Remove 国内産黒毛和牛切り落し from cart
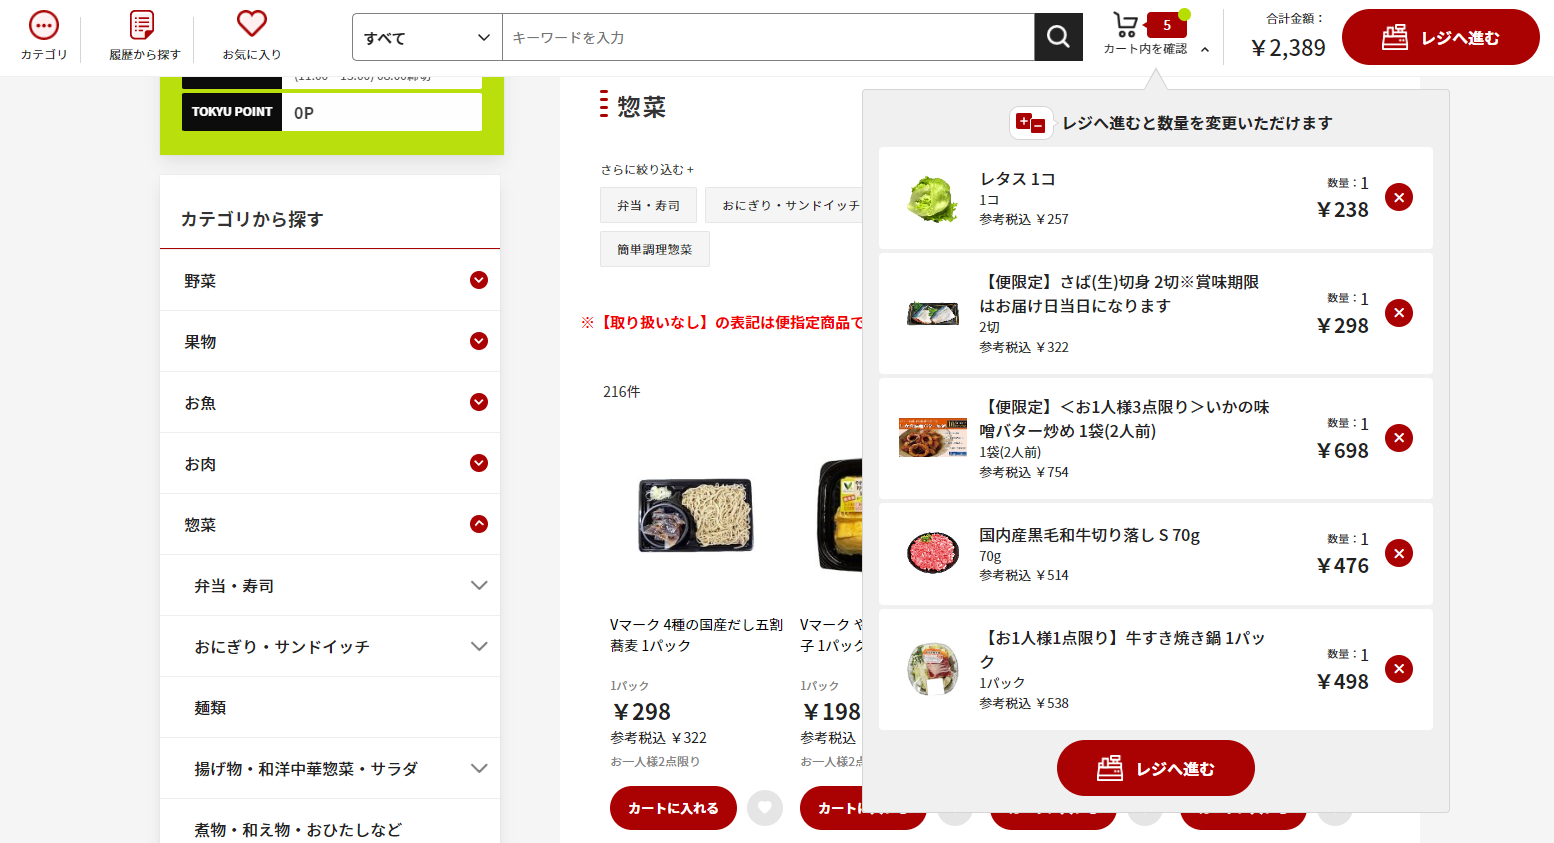Screen dimensions: 1554x843 click(x=1398, y=554)
